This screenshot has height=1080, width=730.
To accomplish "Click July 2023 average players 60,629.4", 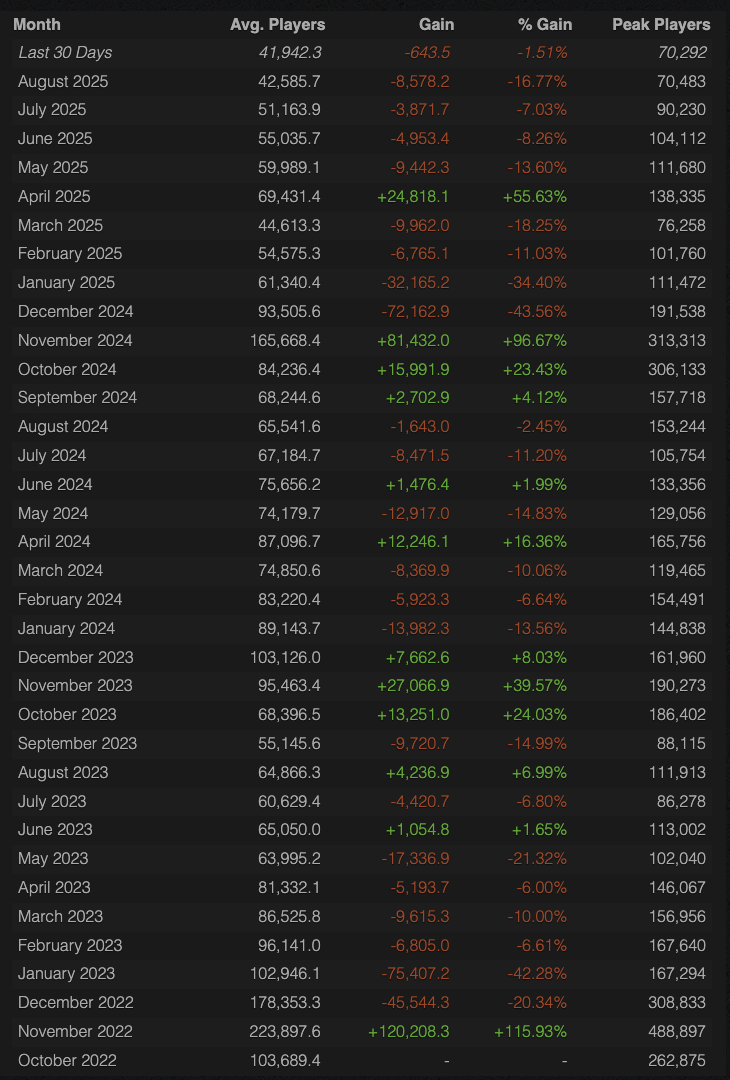I will click(x=289, y=801).
